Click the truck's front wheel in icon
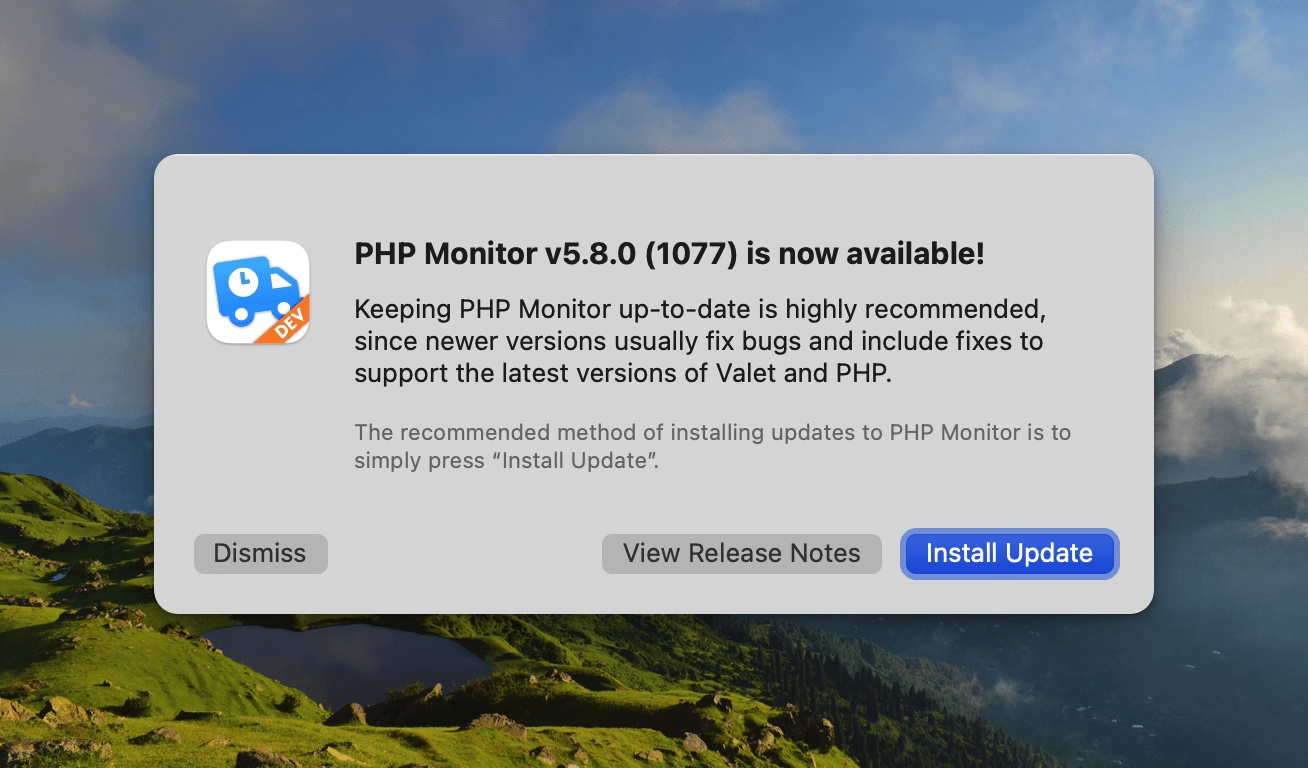The height and width of the screenshot is (768, 1308). pos(284,310)
